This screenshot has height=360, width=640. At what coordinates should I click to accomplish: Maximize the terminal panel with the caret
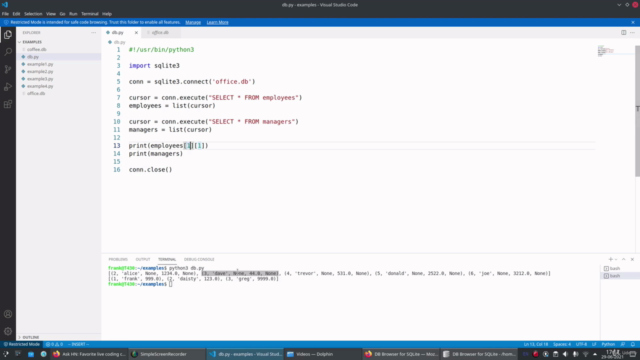(x=623, y=259)
